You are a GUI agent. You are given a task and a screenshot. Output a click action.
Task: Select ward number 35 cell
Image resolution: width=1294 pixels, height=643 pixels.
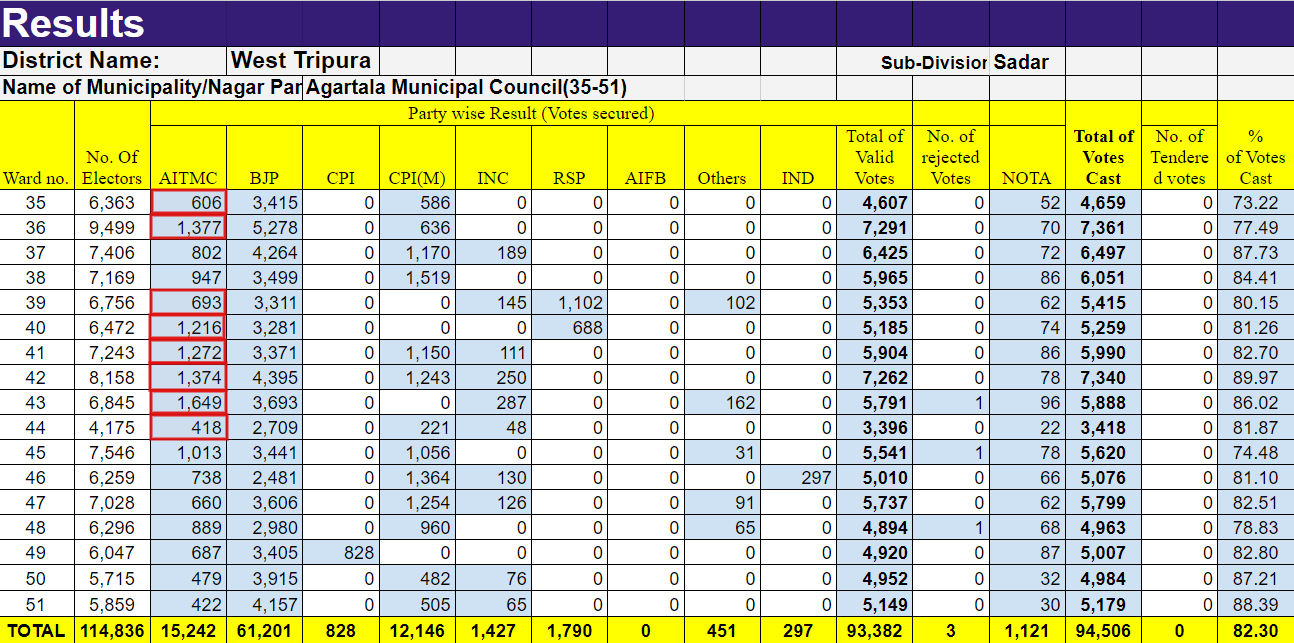[37, 203]
